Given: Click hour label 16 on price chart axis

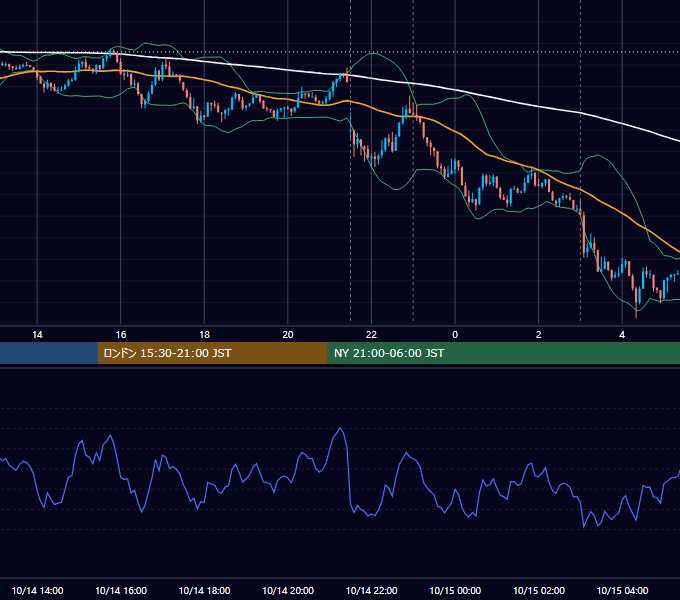Looking at the screenshot, I should coord(121,335).
